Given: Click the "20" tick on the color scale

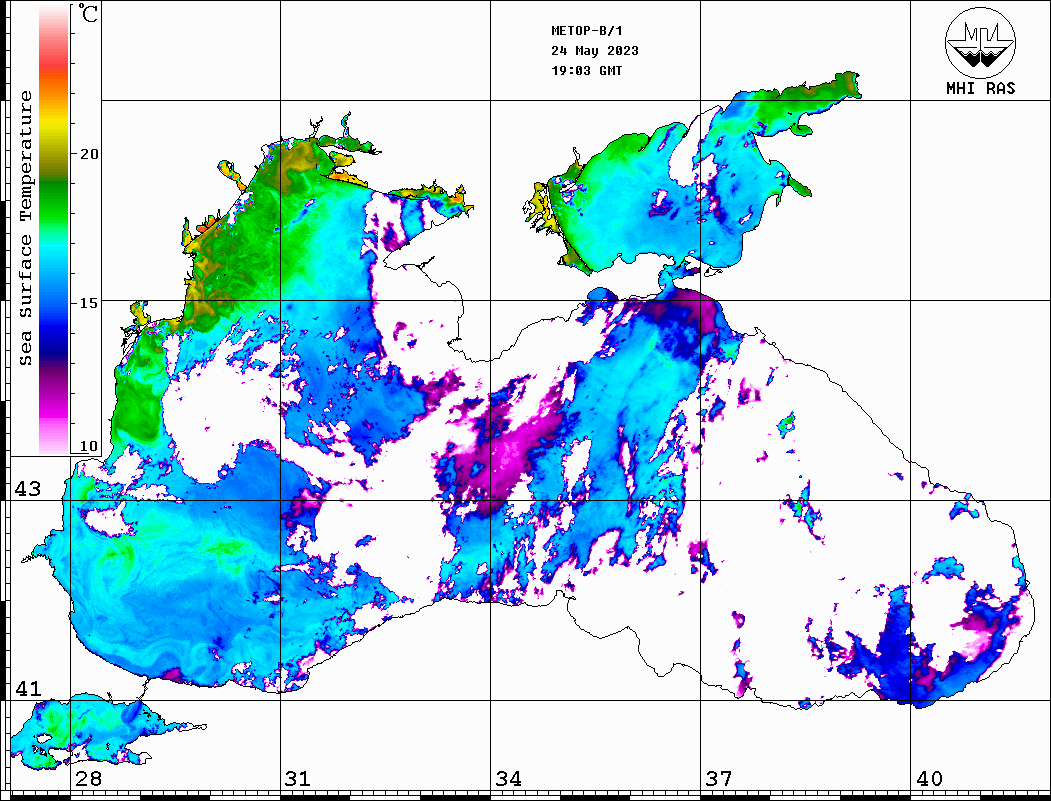Looking at the screenshot, I should click(x=89, y=154).
